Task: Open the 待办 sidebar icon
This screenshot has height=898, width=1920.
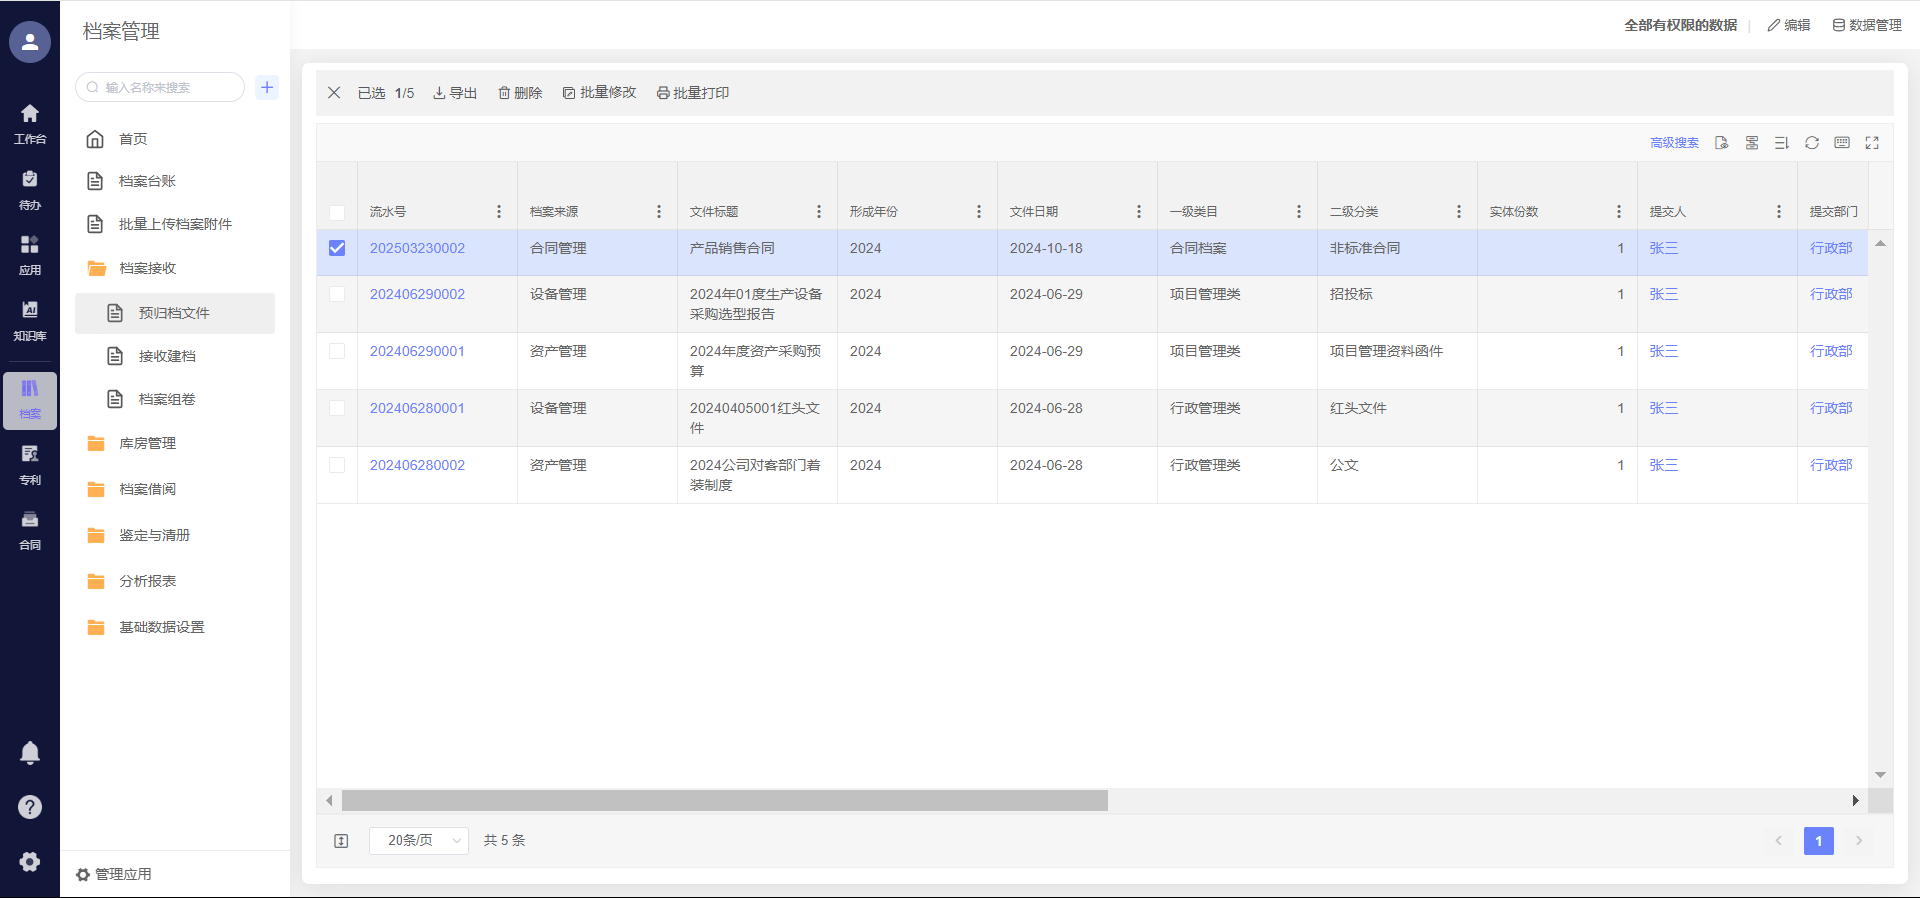Action: point(30,188)
